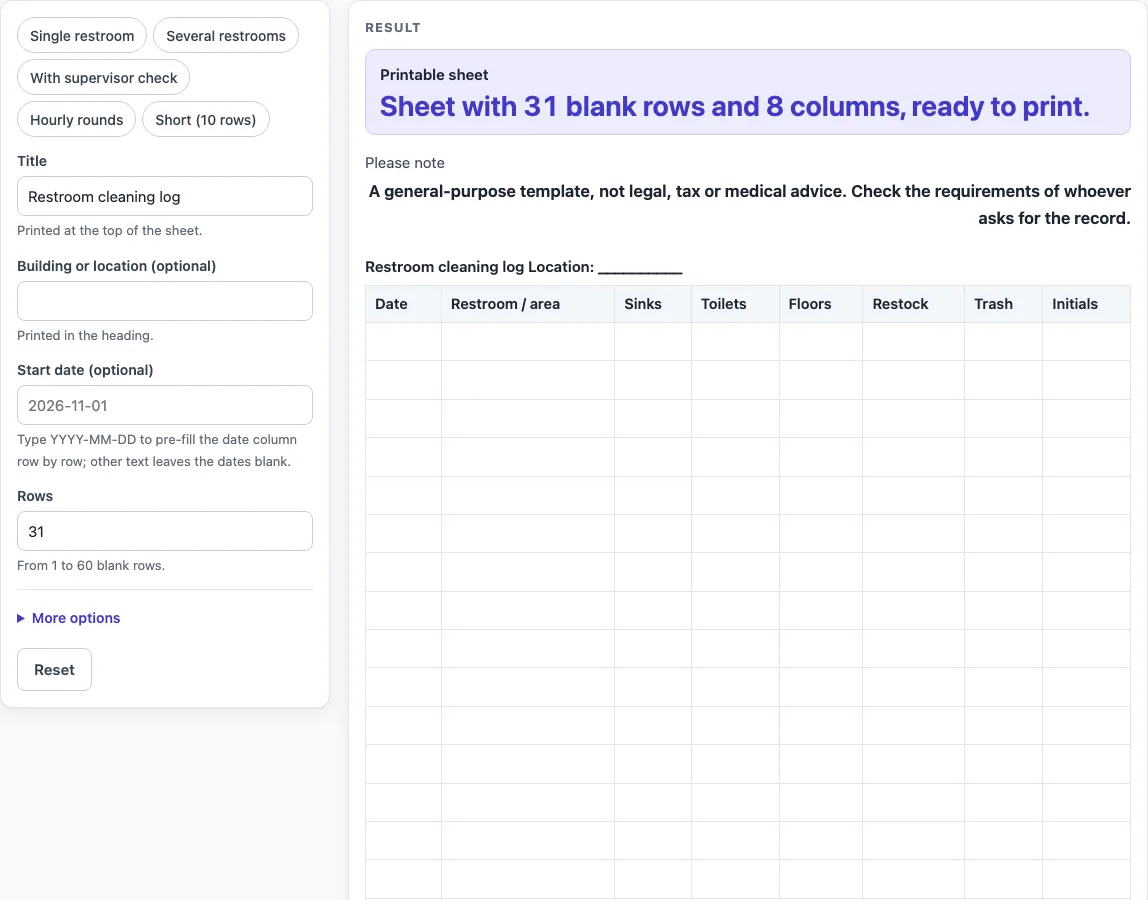Click the 'Restroom cleaning log Location' heading
Screen dimensions: 1148x900
523,267
